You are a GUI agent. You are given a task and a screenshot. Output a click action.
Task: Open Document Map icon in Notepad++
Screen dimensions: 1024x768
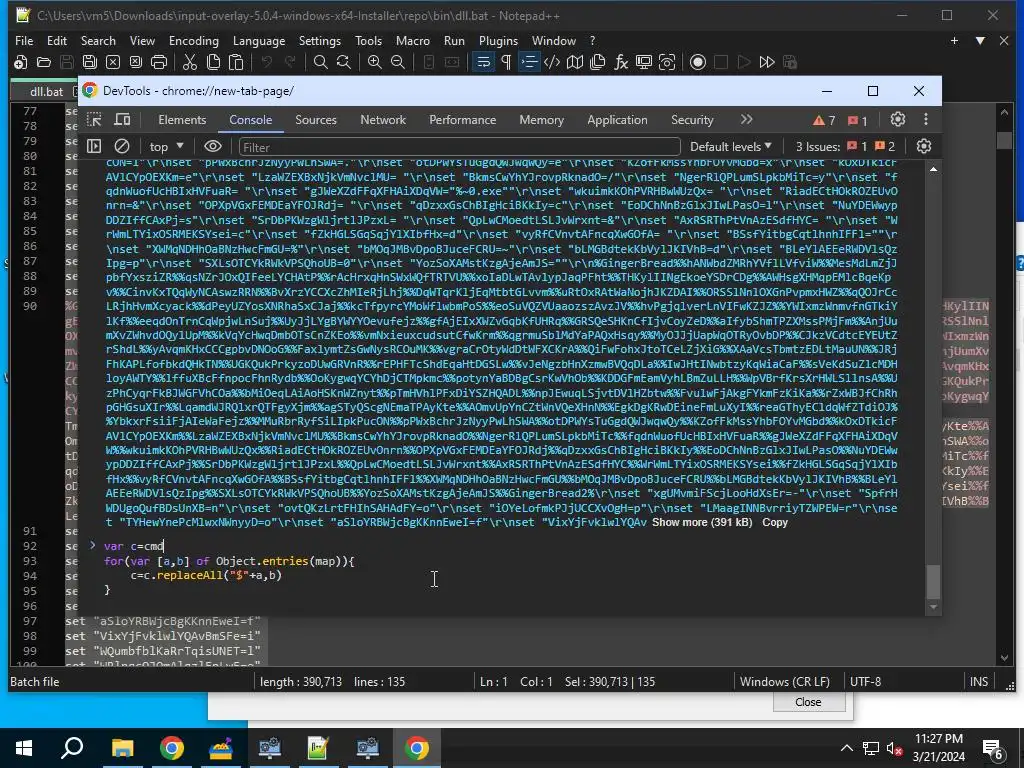(575, 63)
